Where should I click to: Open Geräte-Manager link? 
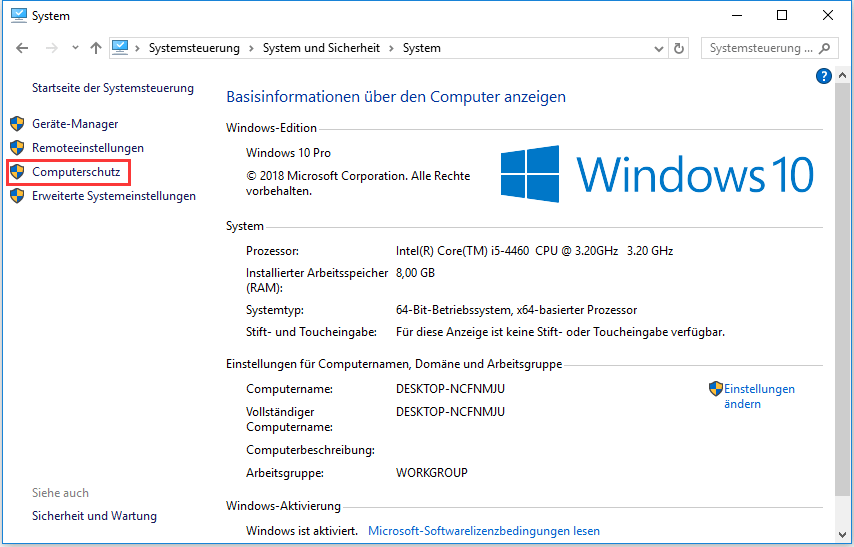click(x=75, y=124)
